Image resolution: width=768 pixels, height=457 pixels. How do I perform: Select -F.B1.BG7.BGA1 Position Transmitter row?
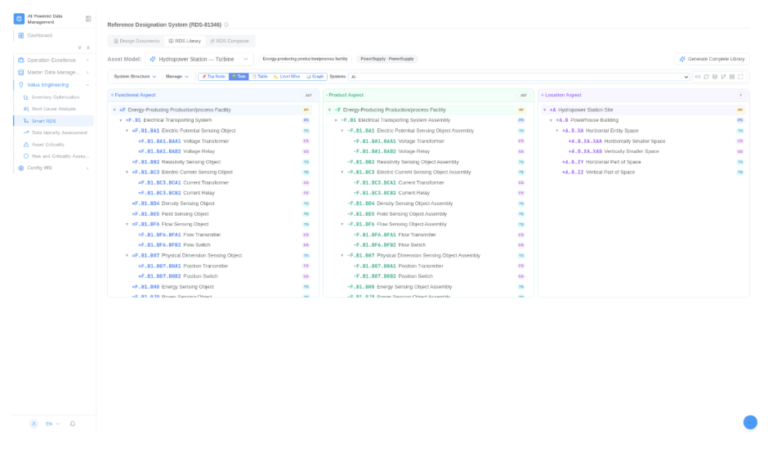(x=429, y=266)
